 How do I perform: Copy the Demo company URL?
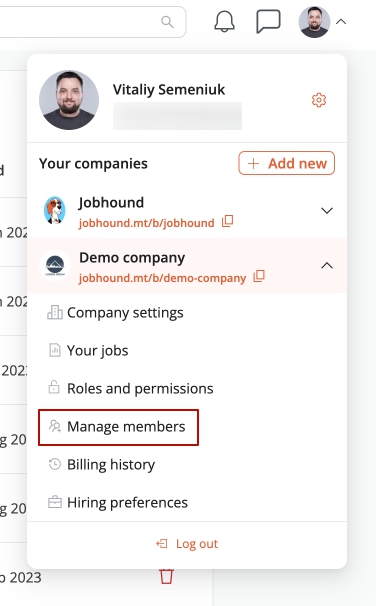pyautogui.click(x=259, y=276)
